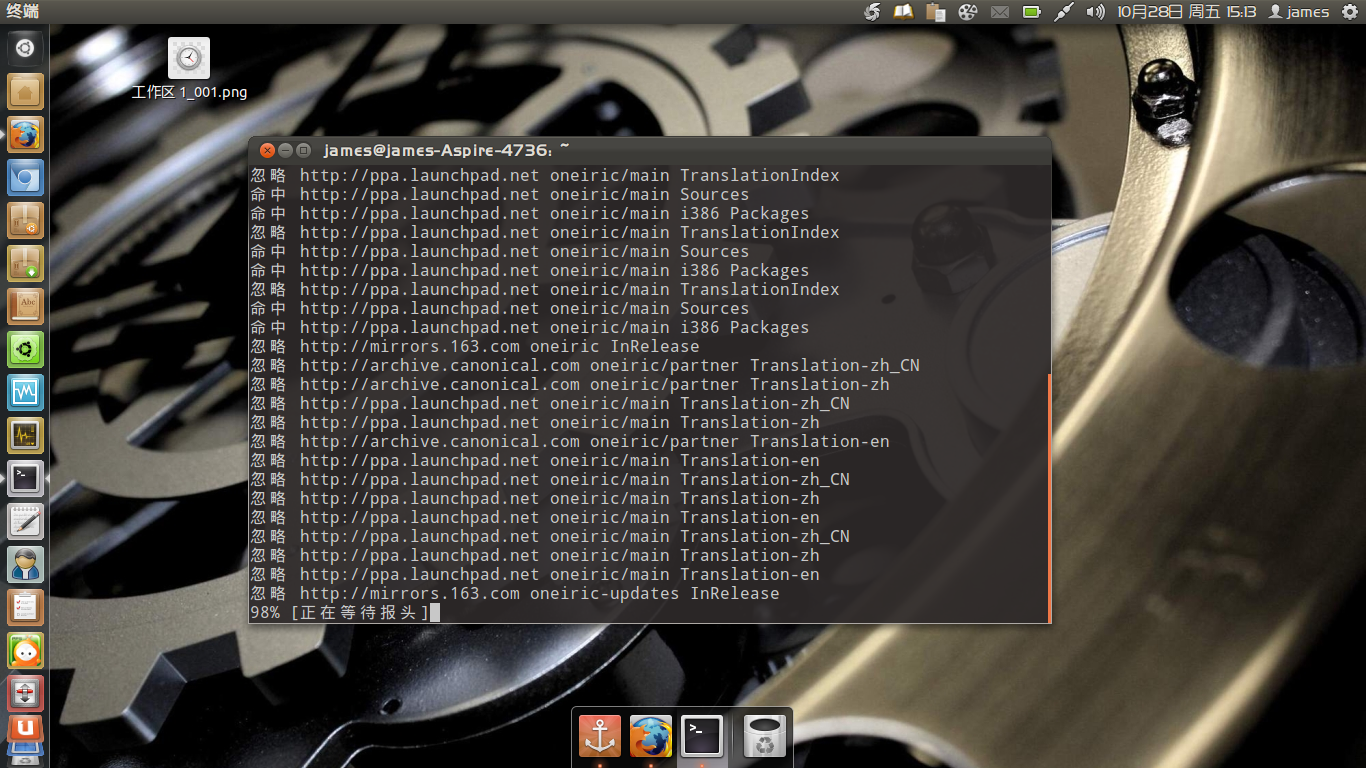Minimize the terminal window
1366x768 pixels.
(x=285, y=150)
